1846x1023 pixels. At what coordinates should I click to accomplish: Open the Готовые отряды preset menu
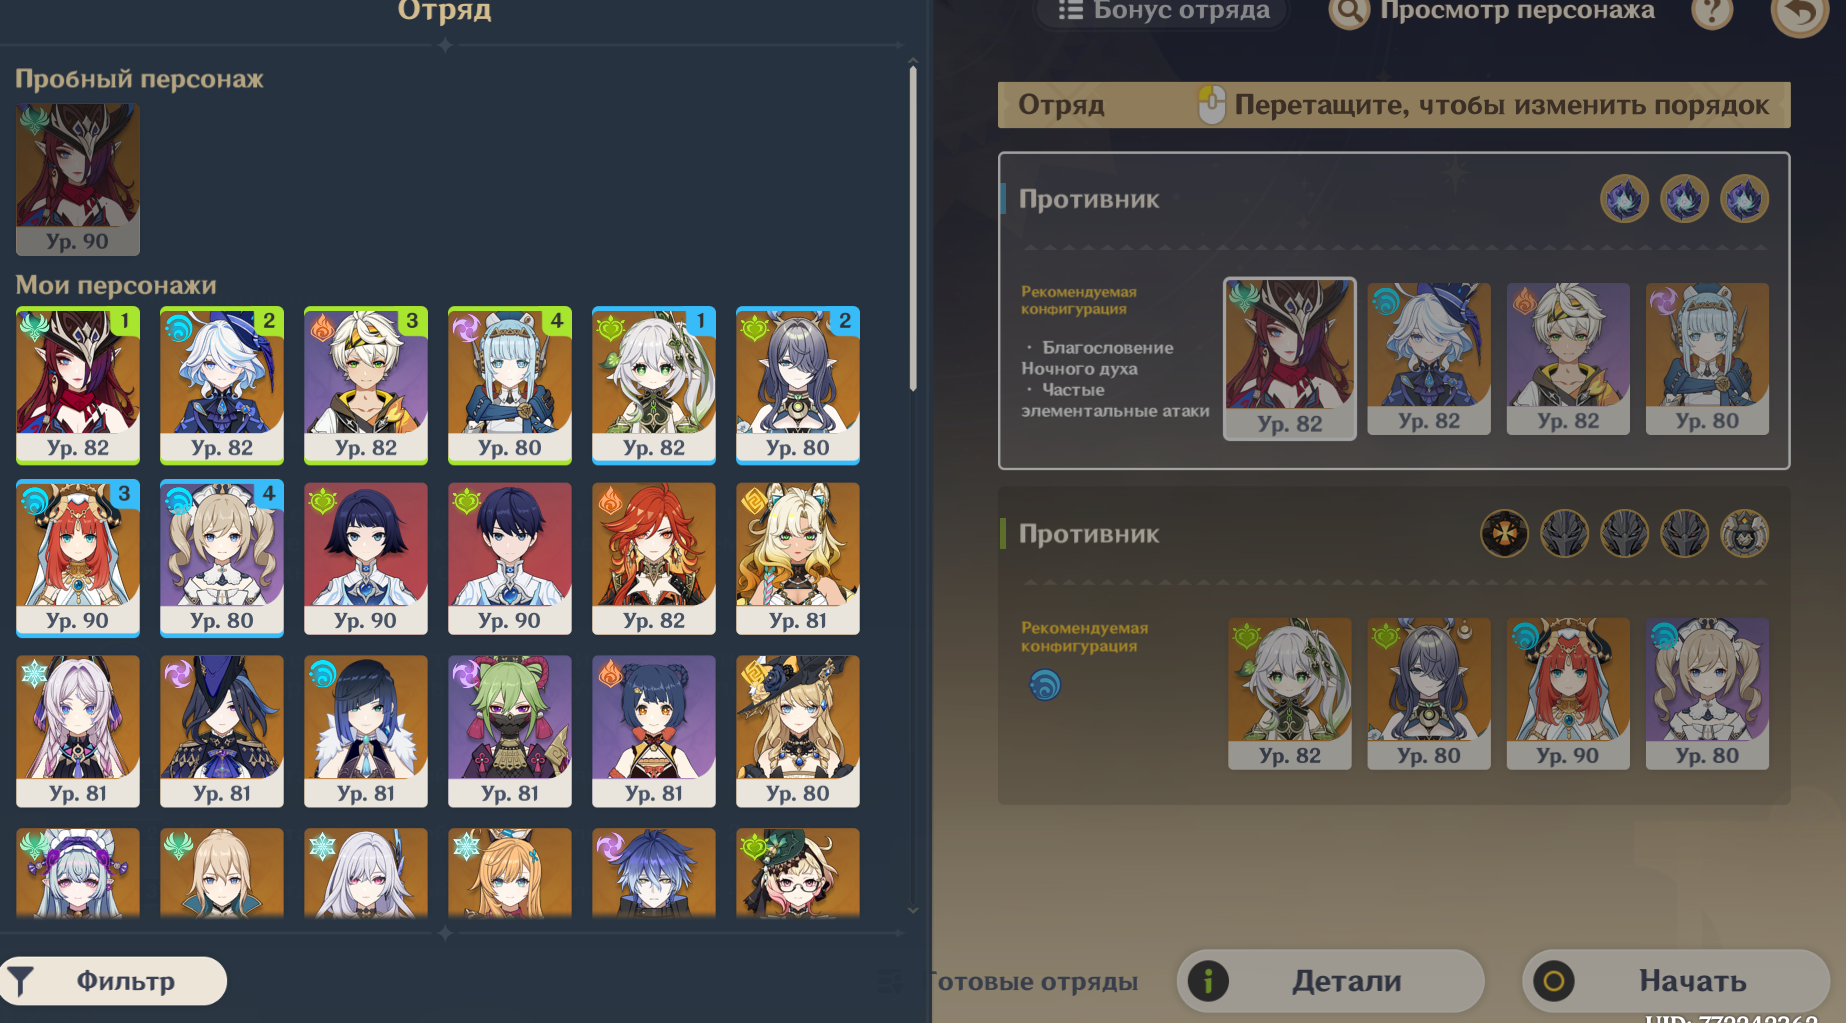[x=1010, y=981]
